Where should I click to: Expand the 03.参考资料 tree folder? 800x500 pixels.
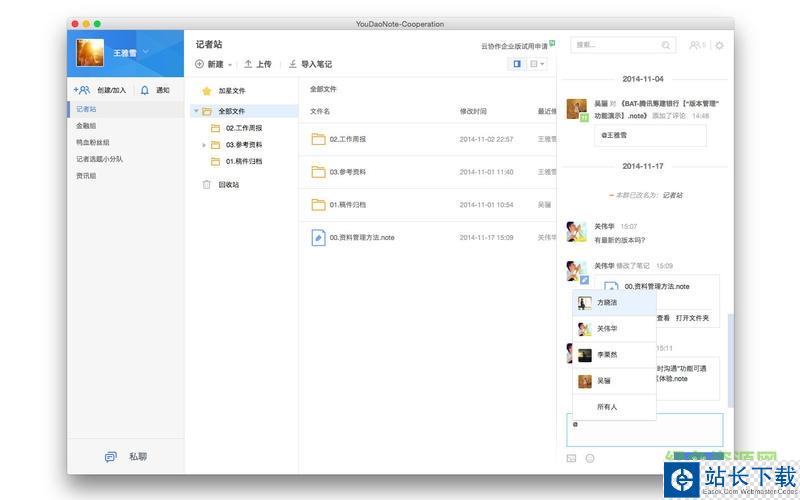click(x=204, y=145)
